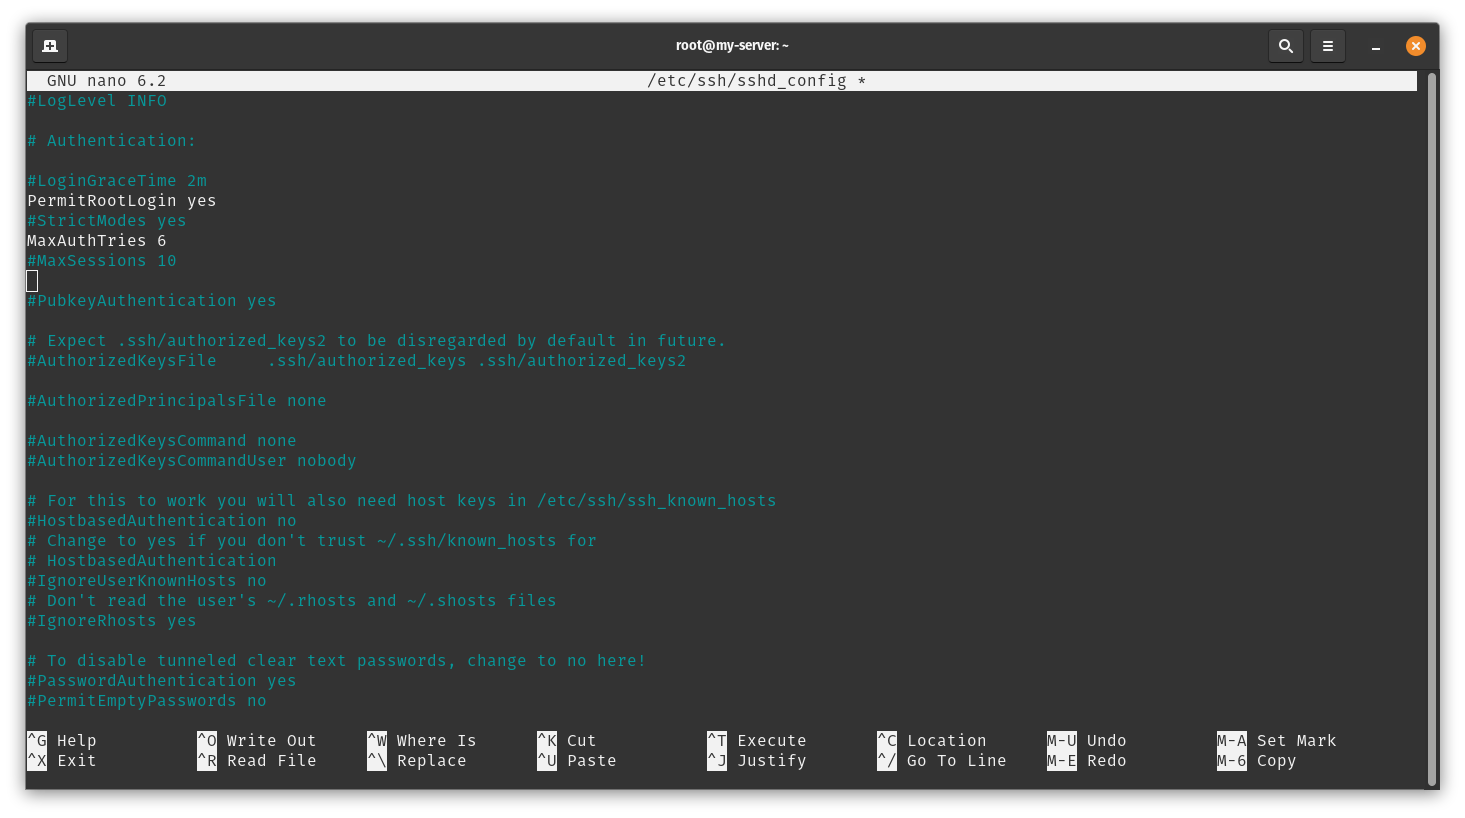Select the ^W Where Is option
This screenshot has width=1465, height=818.
click(x=422, y=741)
